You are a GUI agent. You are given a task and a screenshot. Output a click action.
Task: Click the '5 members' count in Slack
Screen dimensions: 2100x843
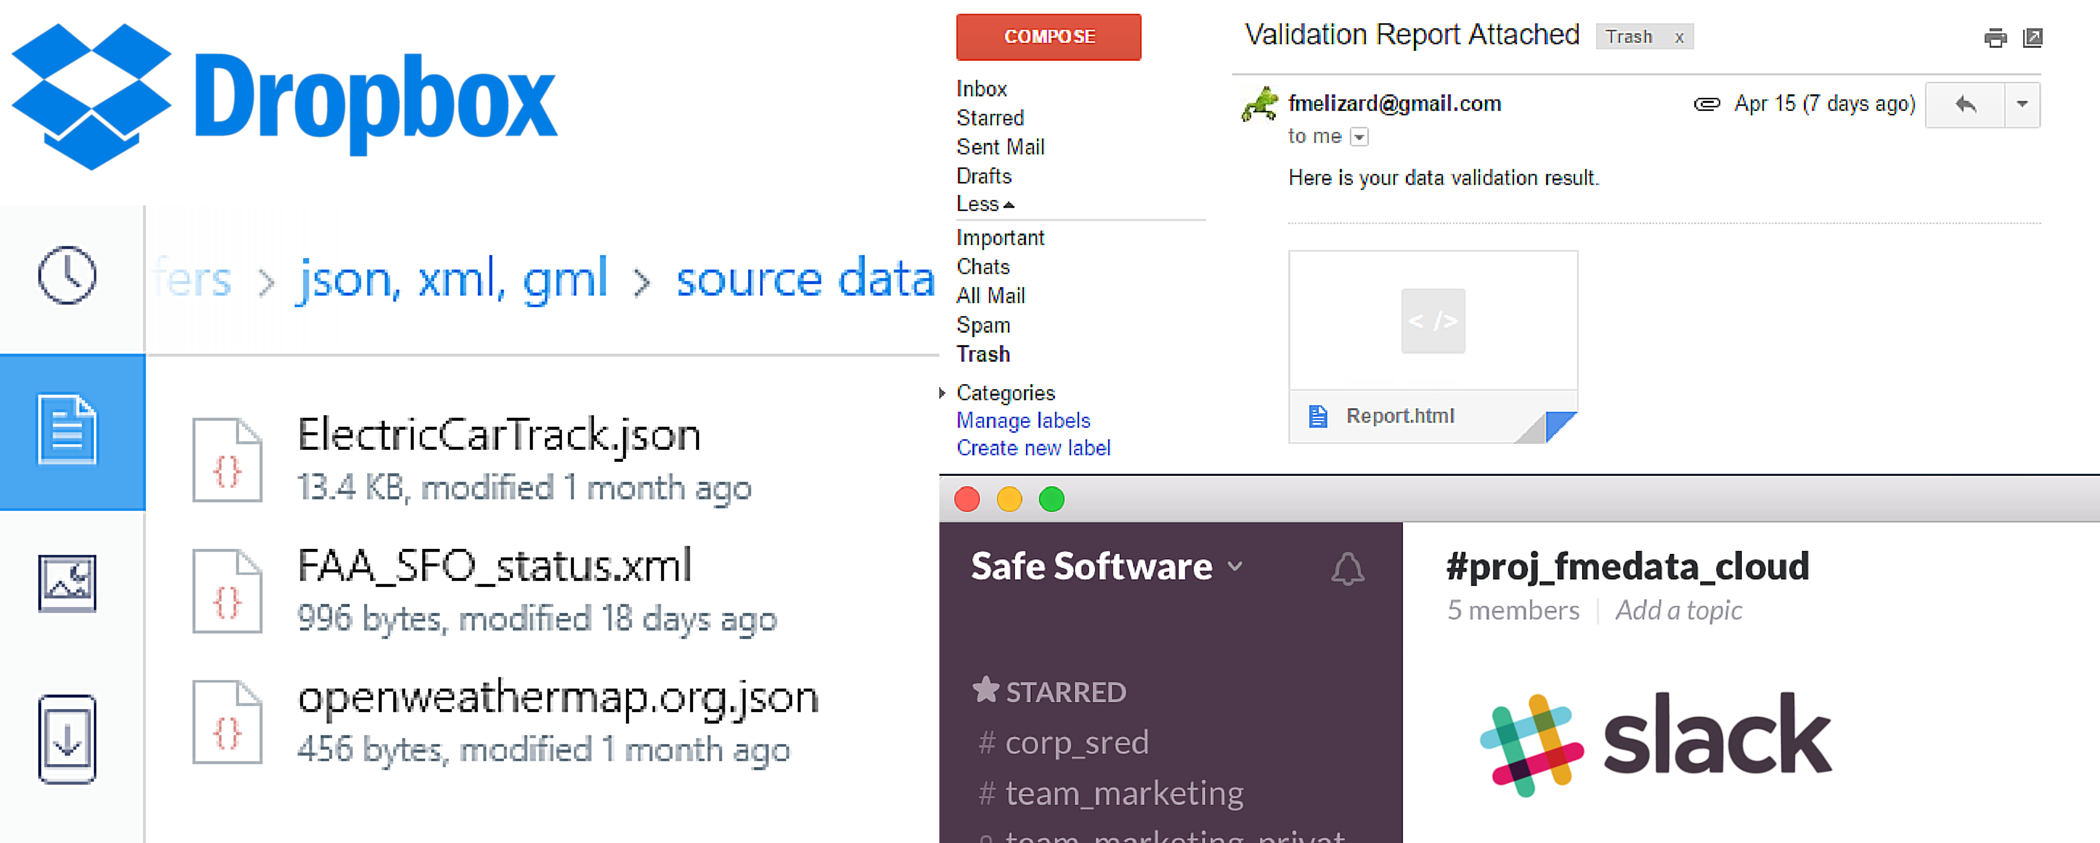1513,610
